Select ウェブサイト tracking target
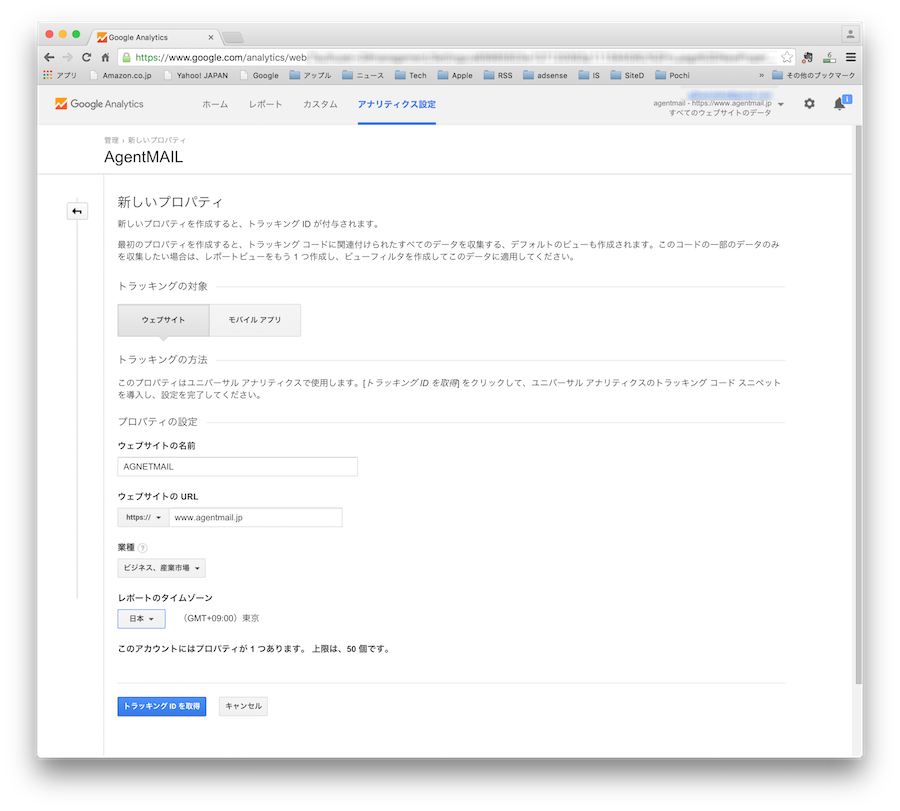900x811 pixels. coord(163,320)
